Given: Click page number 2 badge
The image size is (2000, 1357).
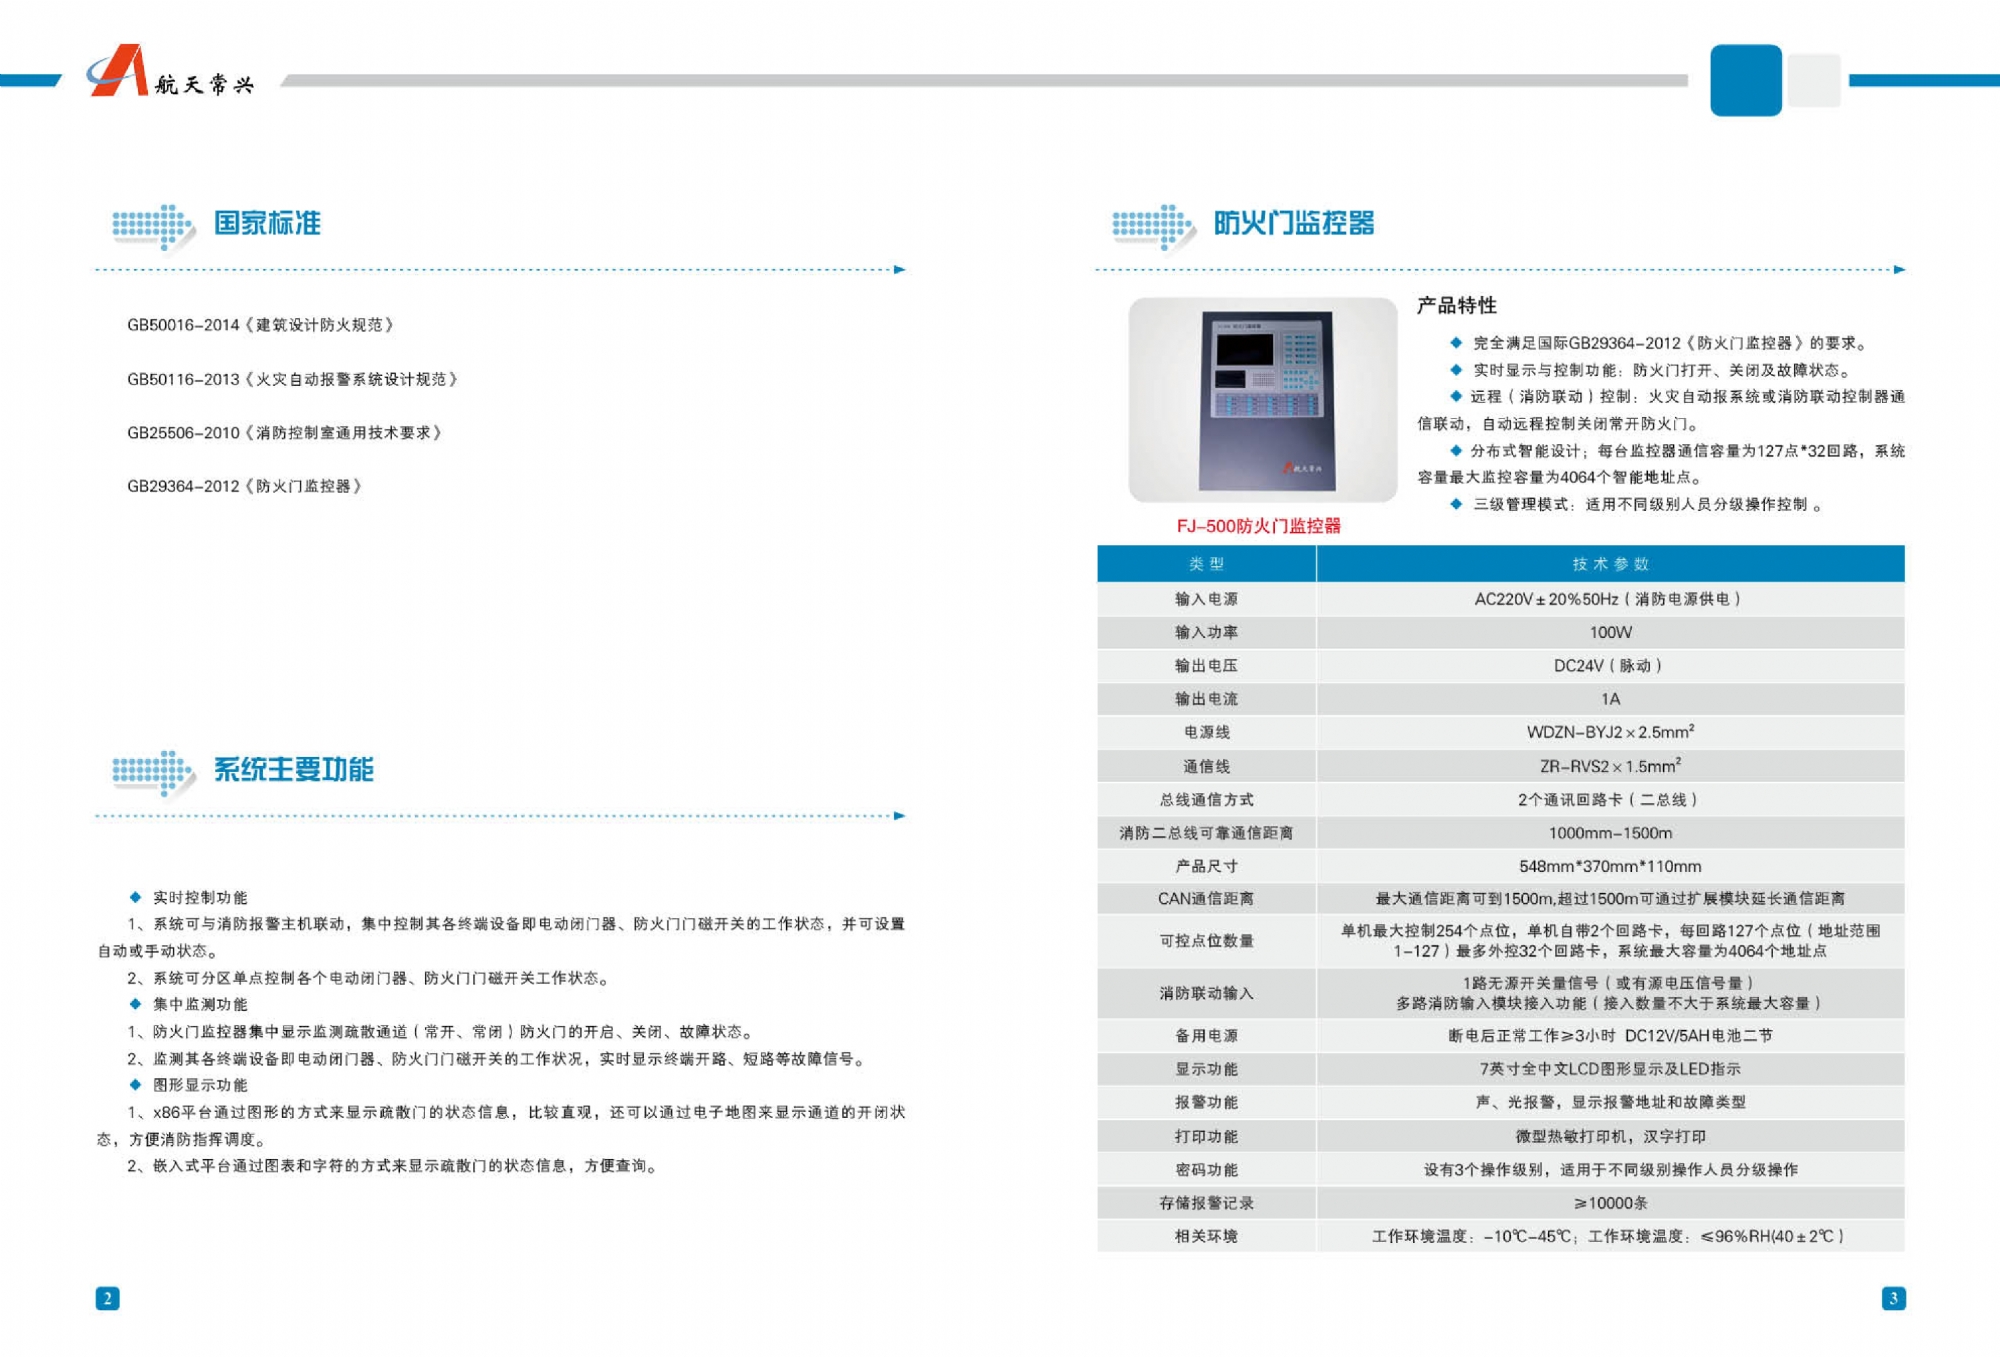Looking at the screenshot, I should (x=107, y=1298).
